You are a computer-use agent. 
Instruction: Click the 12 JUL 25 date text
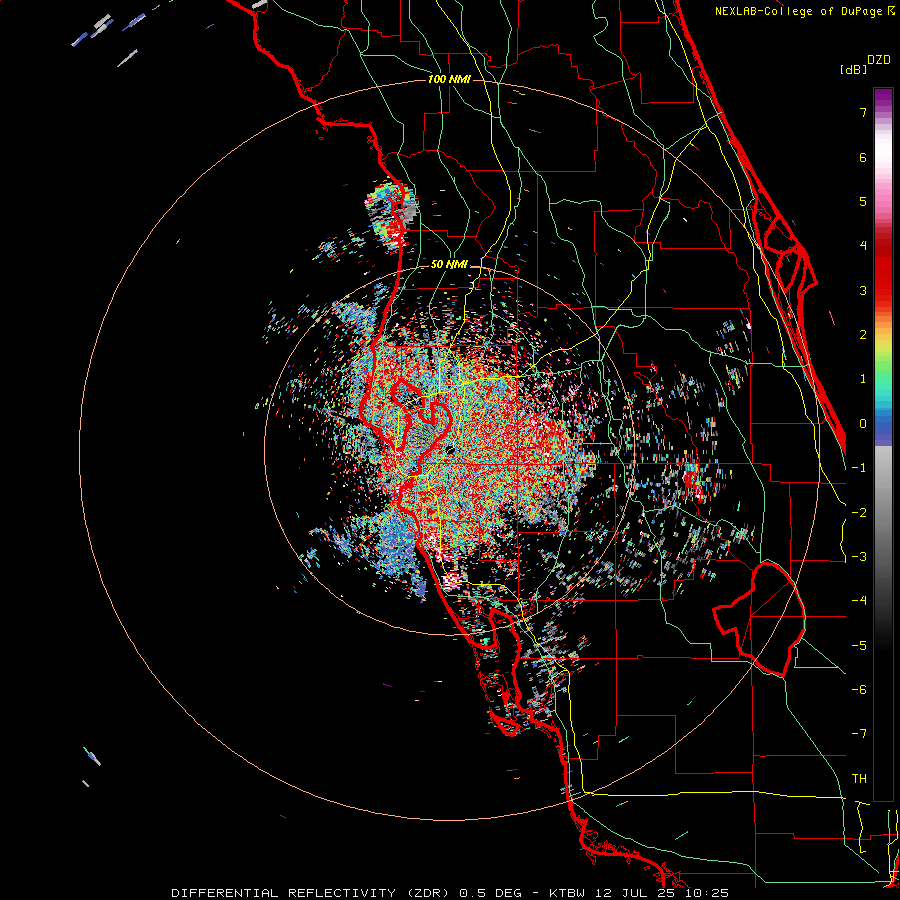click(635, 893)
